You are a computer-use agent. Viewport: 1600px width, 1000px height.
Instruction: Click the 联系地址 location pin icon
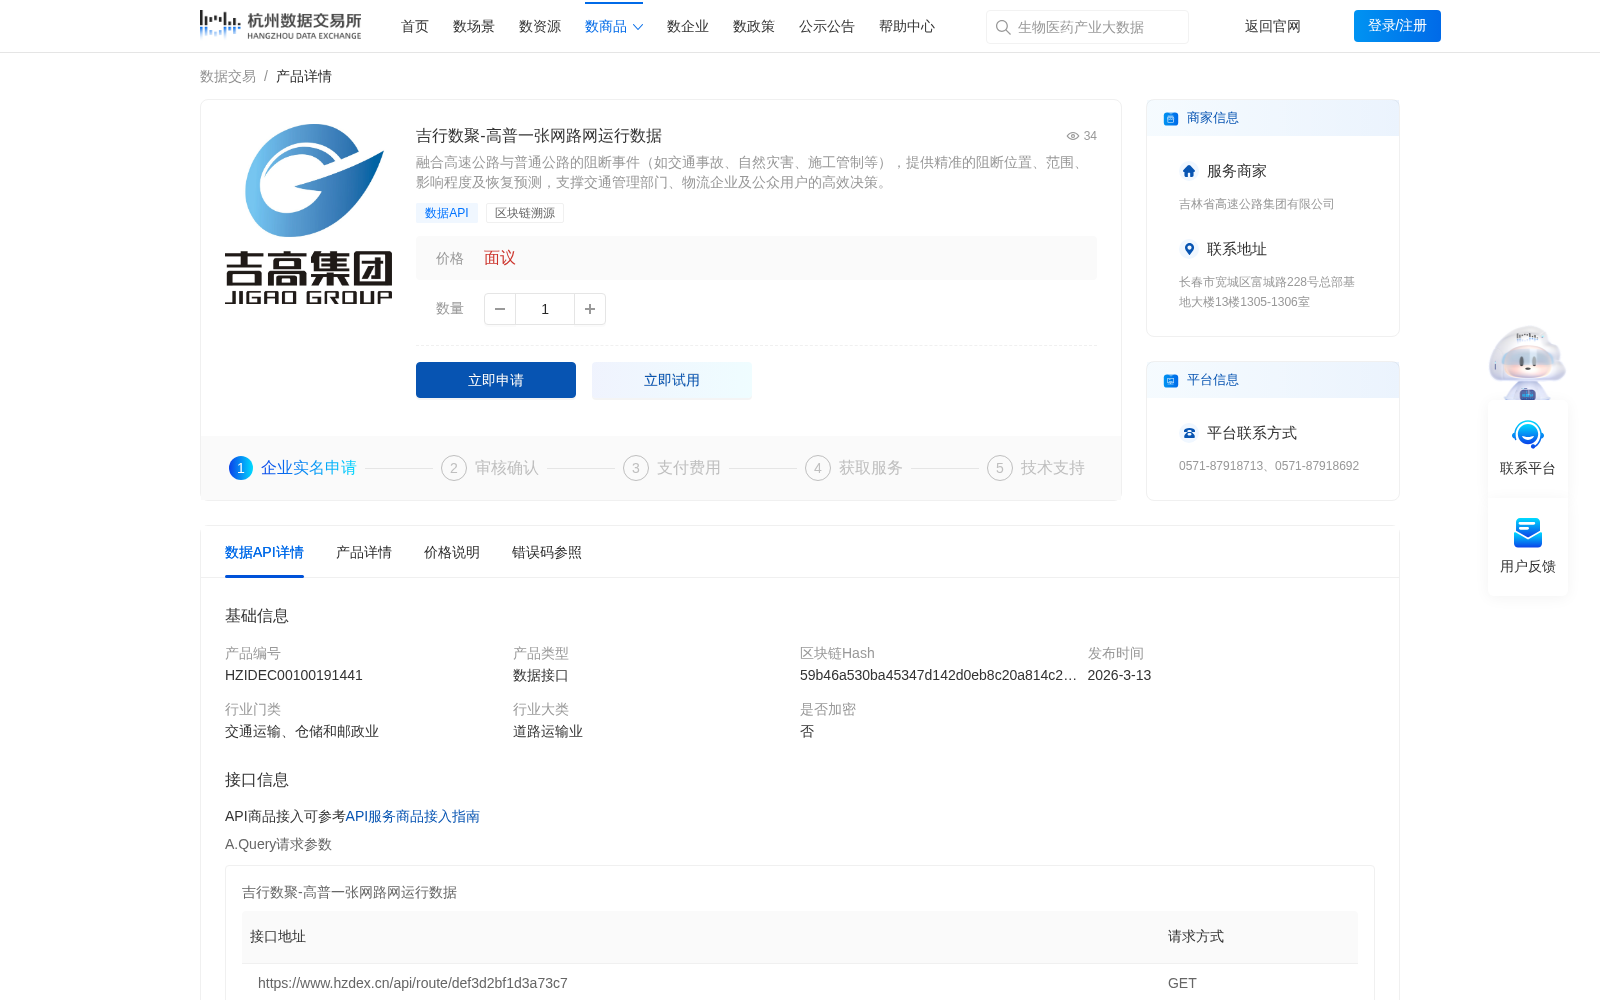tap(1189, 249)
